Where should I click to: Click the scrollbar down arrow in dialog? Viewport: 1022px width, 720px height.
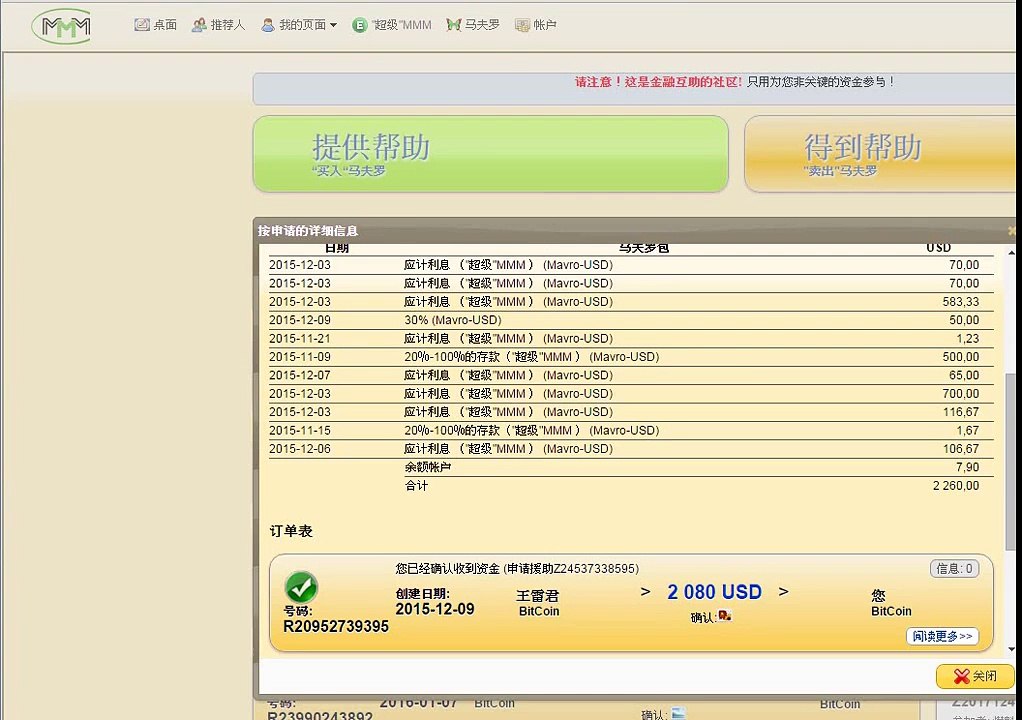click(1011, 649)
